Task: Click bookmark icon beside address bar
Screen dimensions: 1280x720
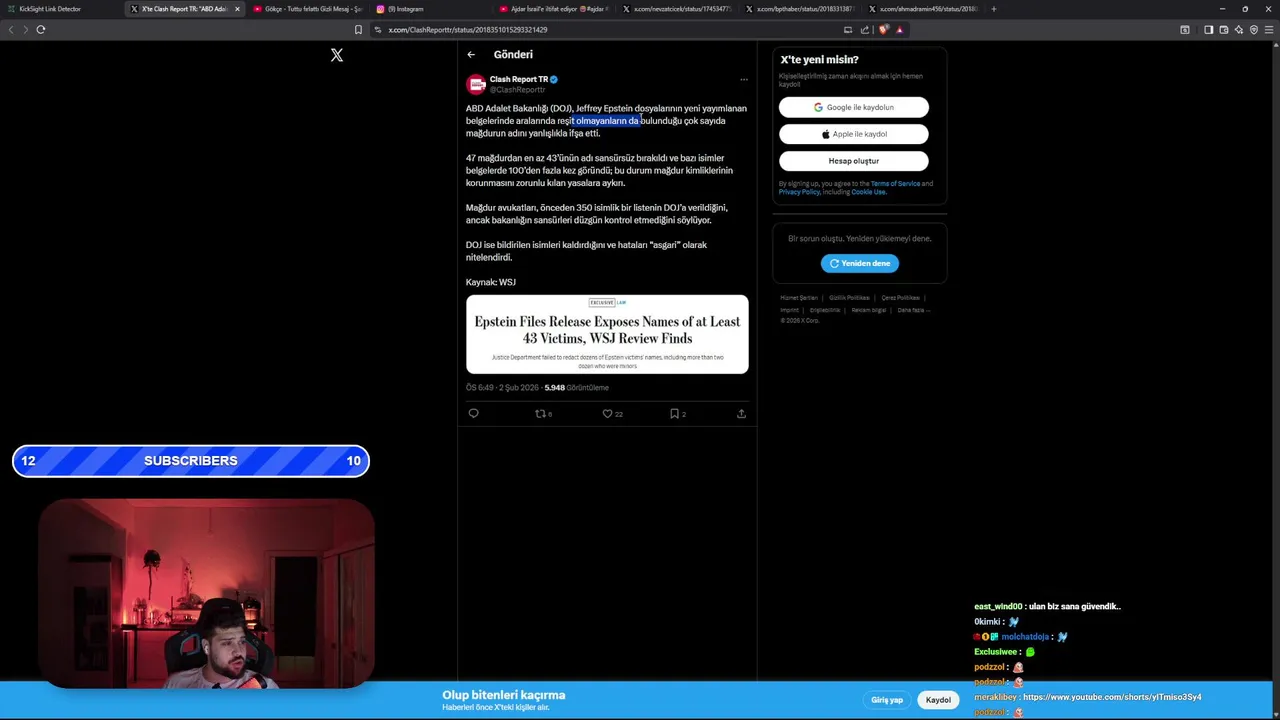Action: [x=358, y=30]
